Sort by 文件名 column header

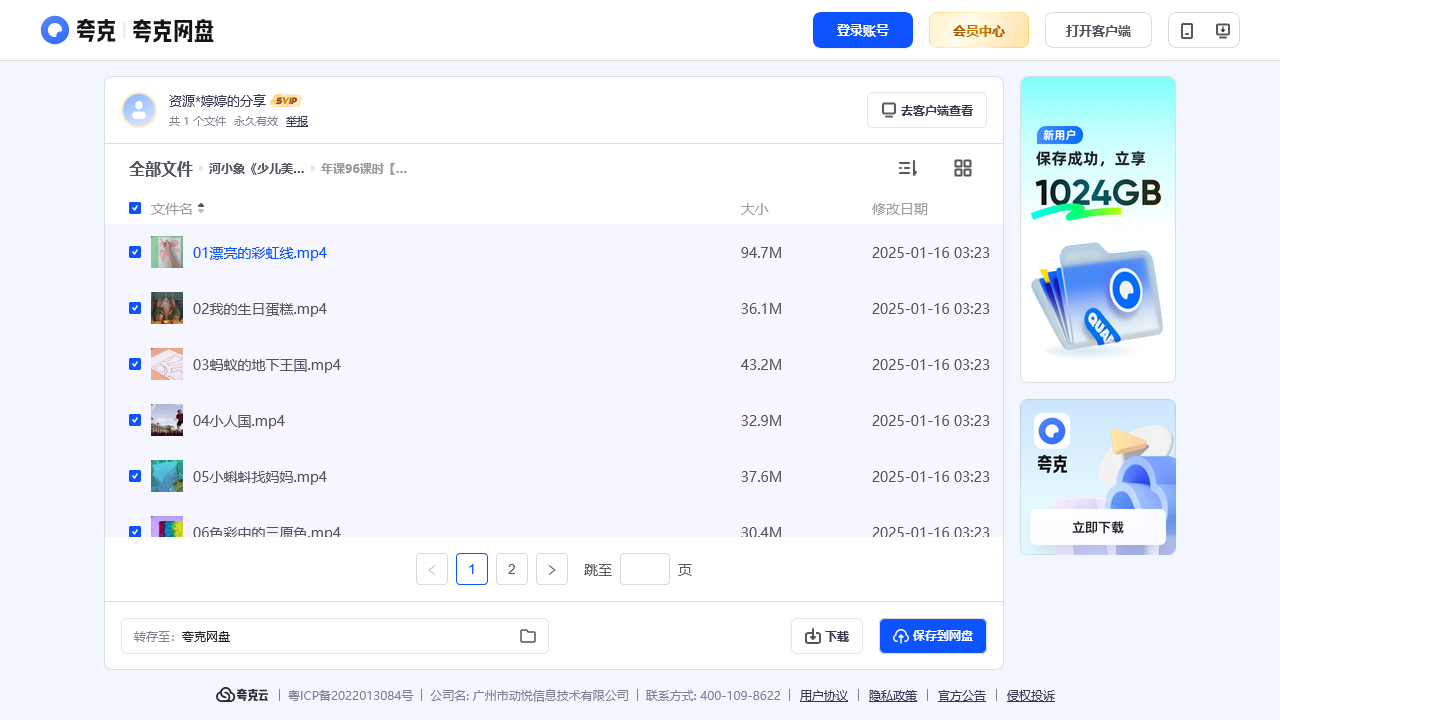[177, 209]
